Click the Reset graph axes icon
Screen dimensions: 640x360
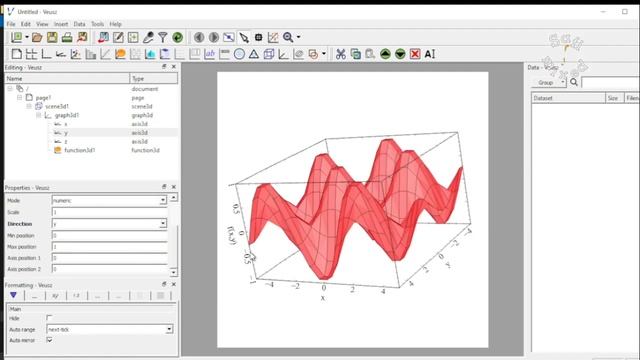pyautogui.click(x=273, y=38)
